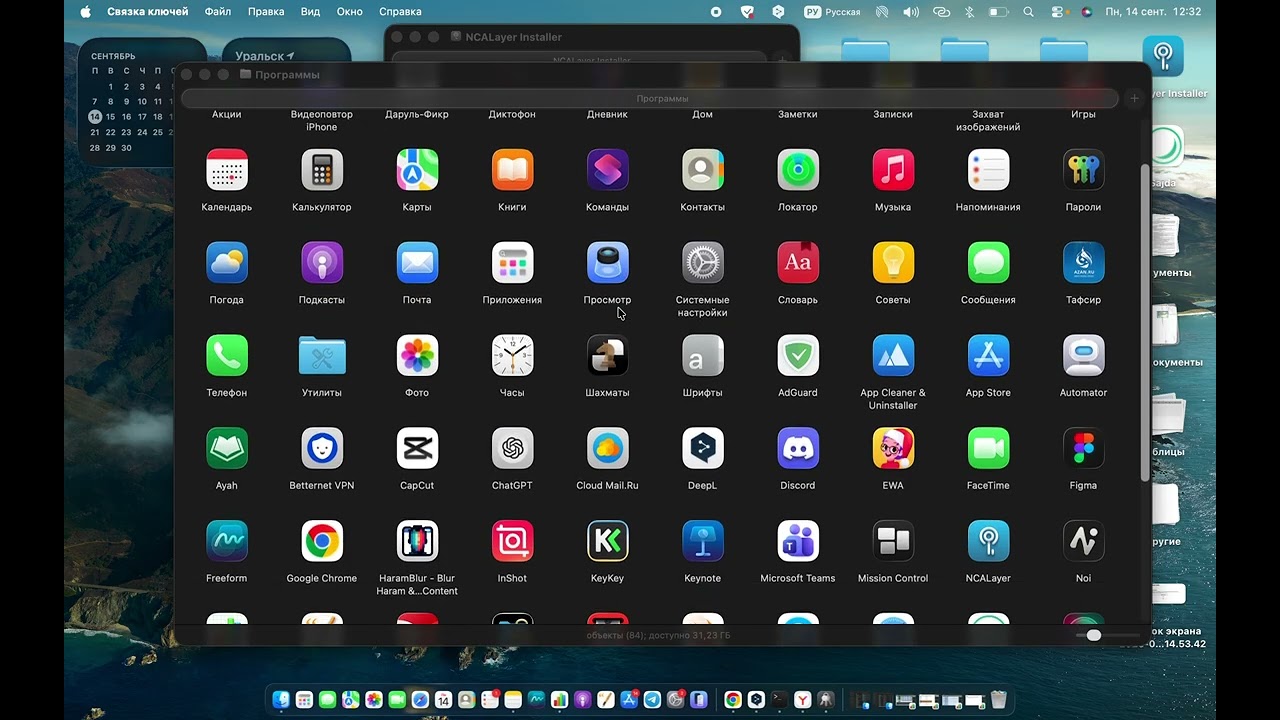
Task: Open the Файл menu
Action: 217,12
